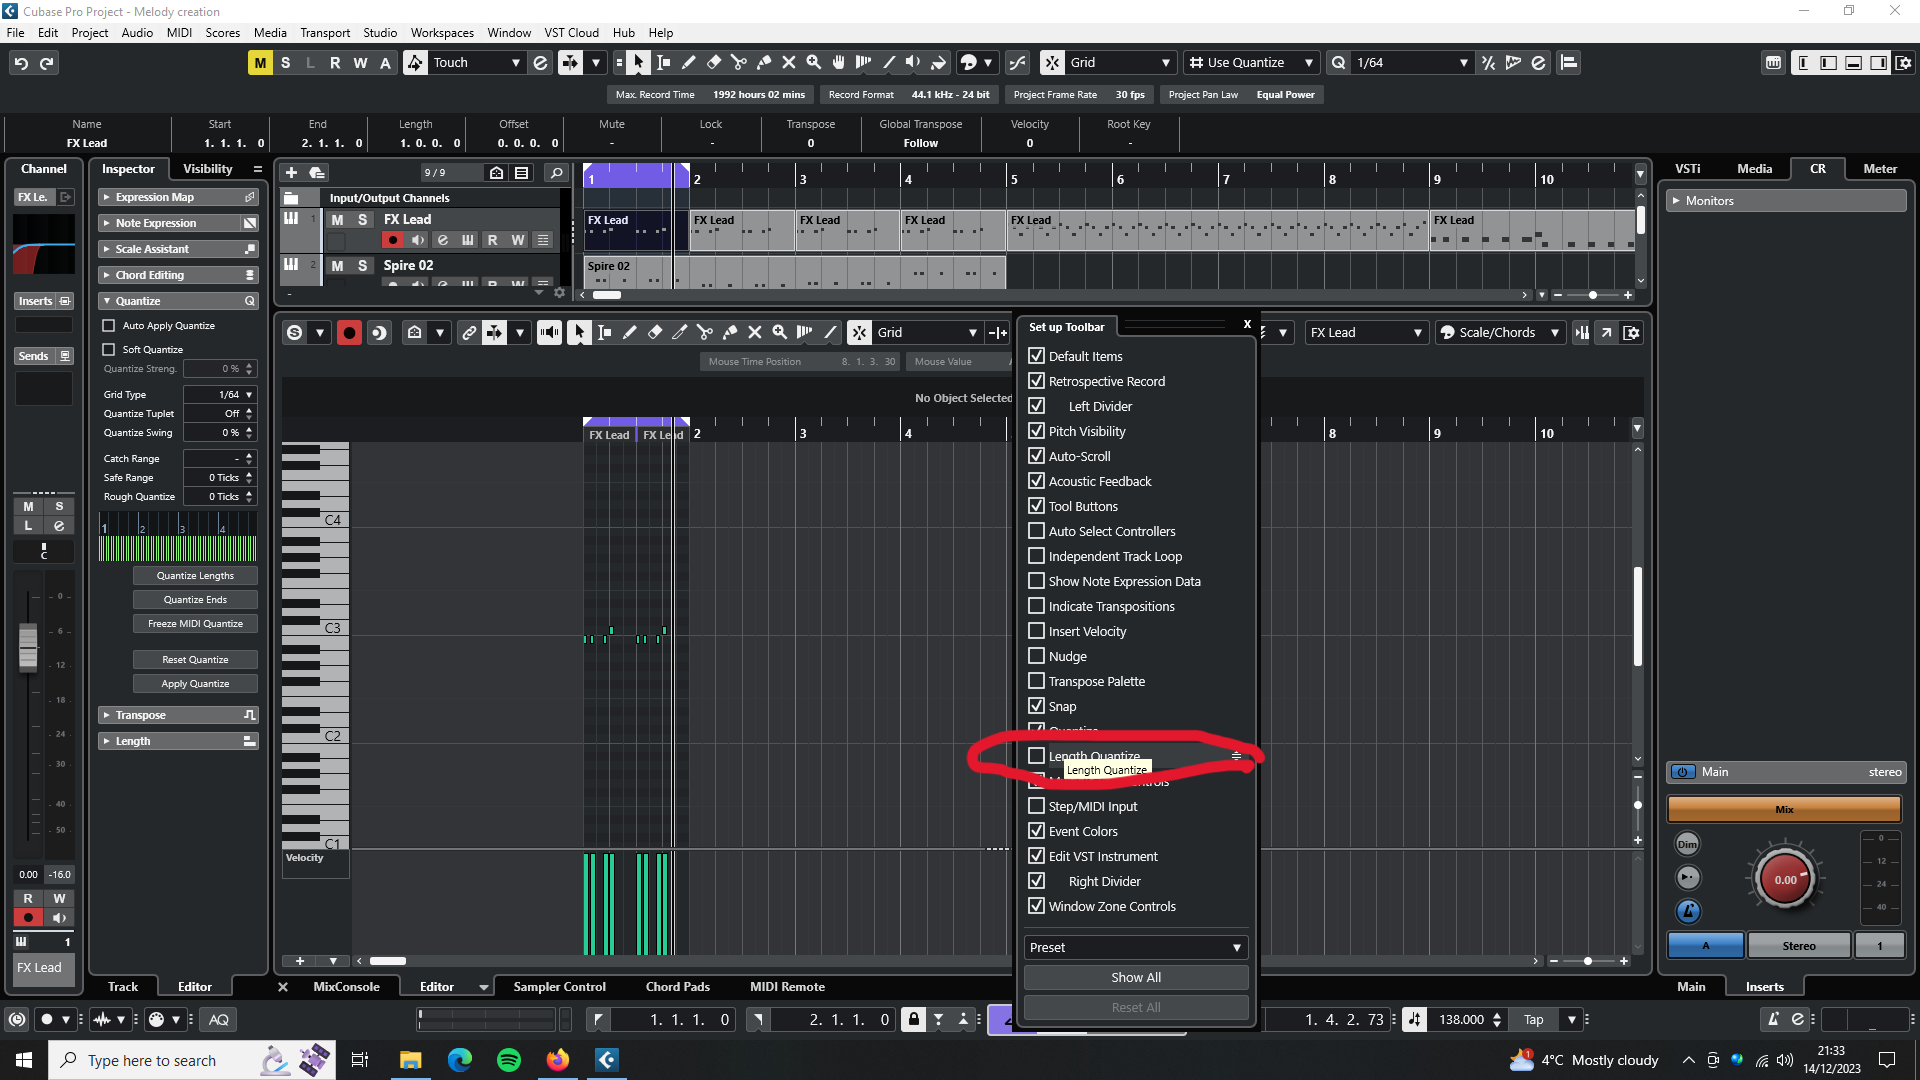Select the Split scissors tool in main toolbar

[x=739, y=62]
